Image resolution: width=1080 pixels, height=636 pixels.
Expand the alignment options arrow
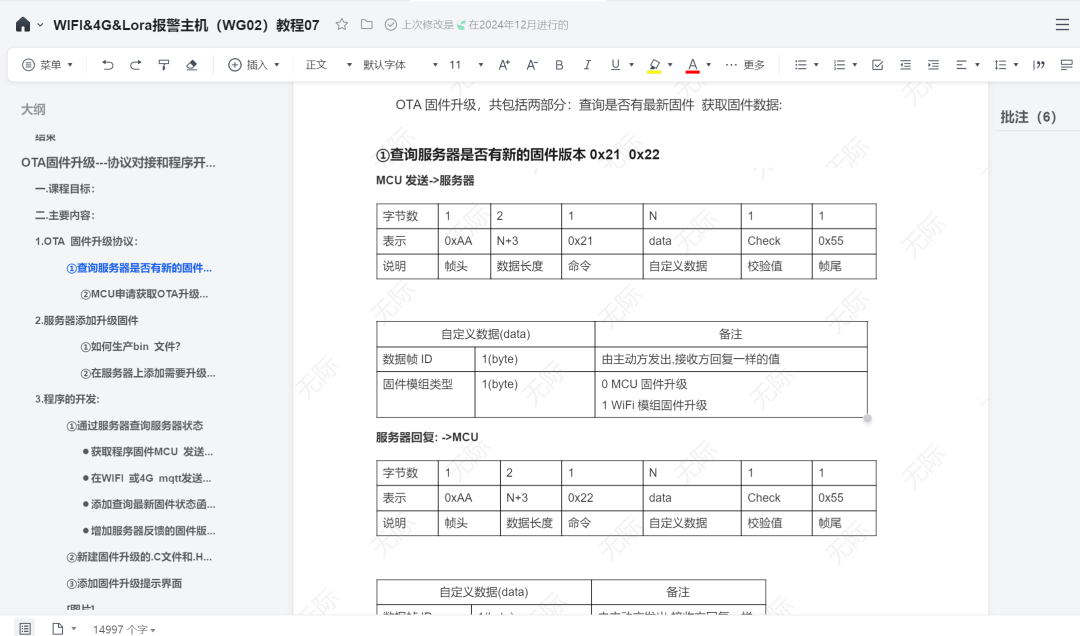[x=977, y=65]
